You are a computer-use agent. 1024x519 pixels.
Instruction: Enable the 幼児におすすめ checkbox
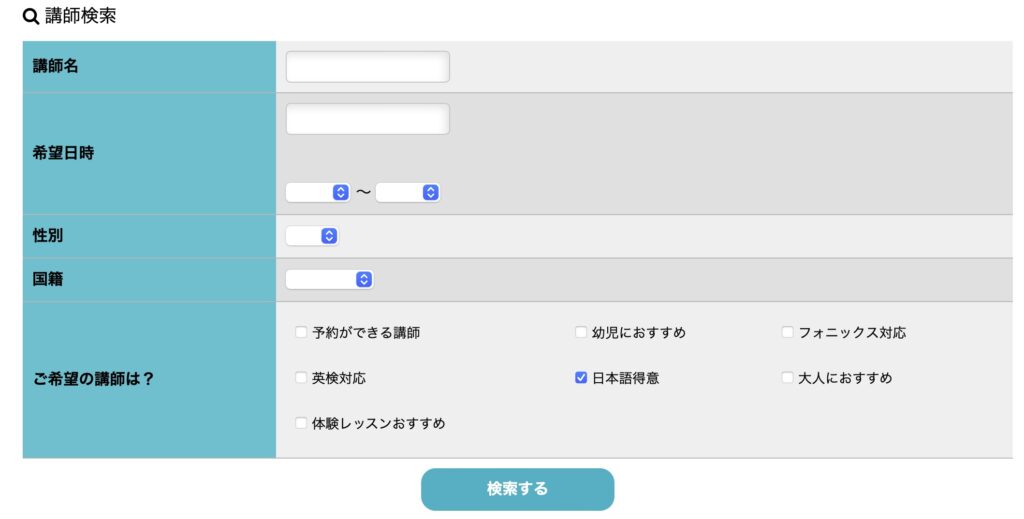581,333
